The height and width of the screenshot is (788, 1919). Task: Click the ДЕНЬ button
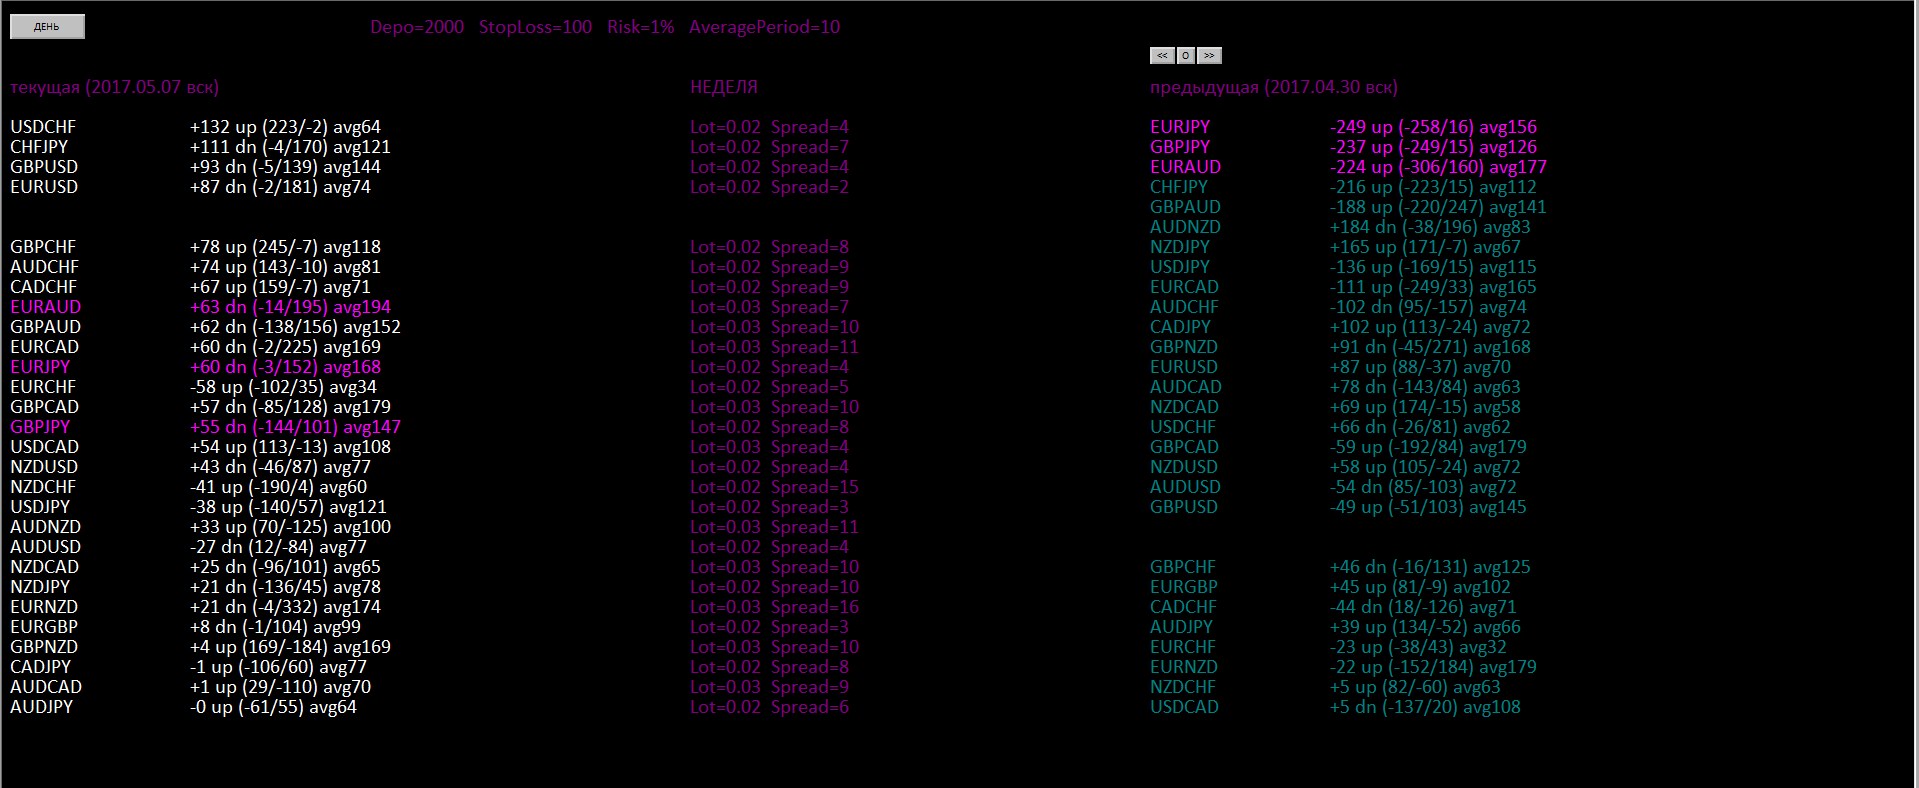[x=47, y=27]
